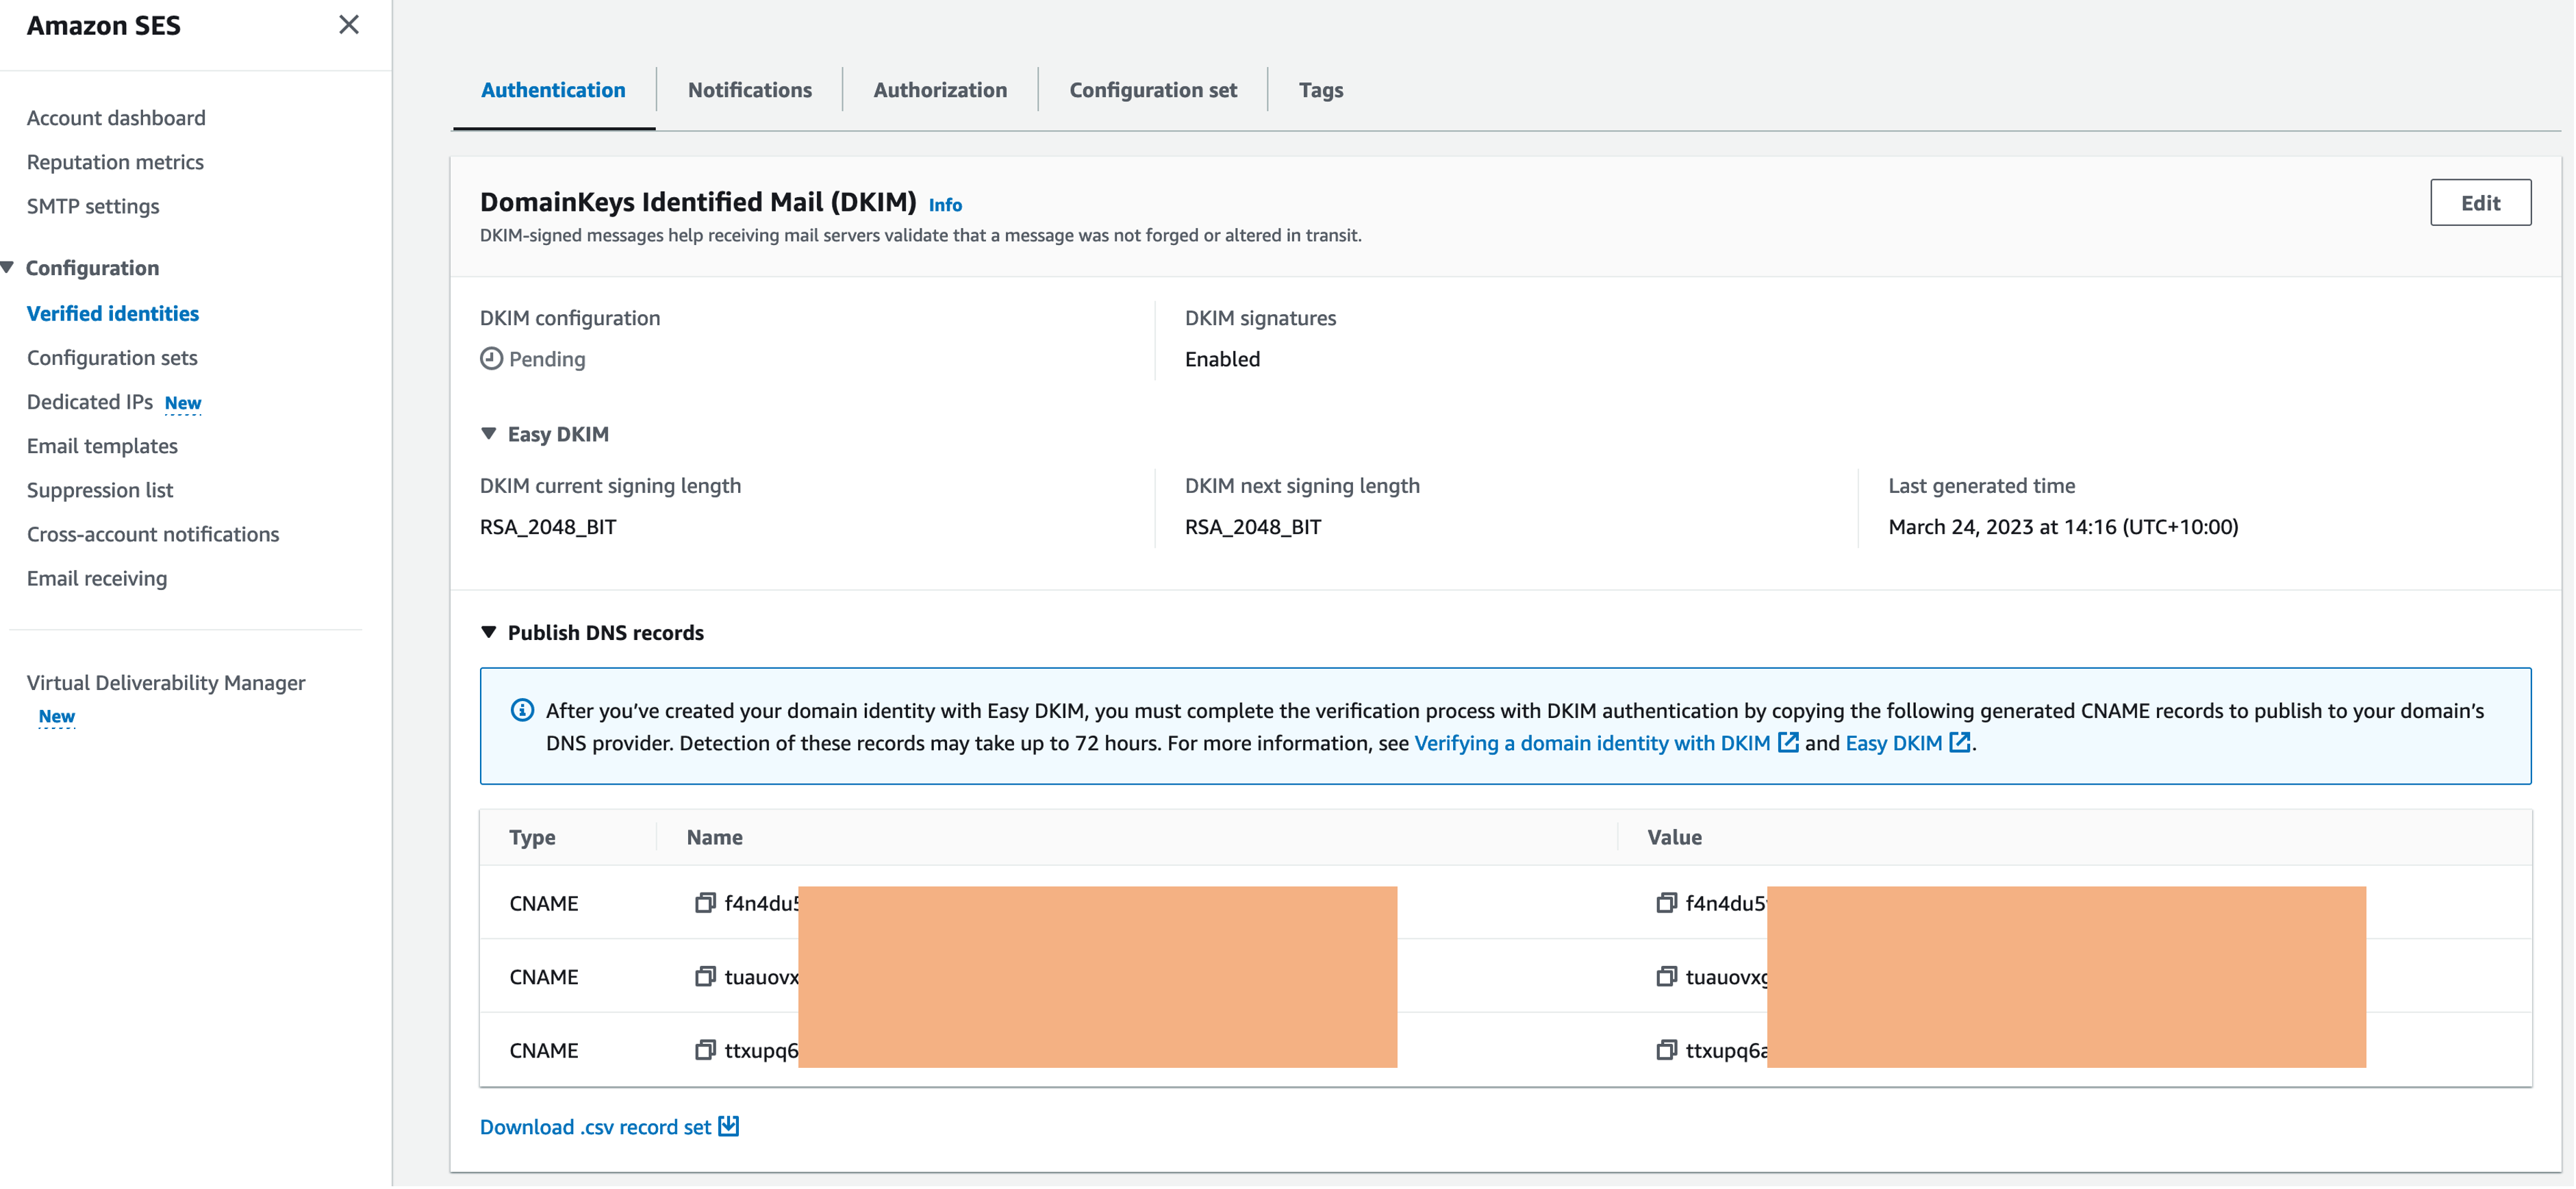2576x1189 pixels.
Task: Select the Last generated time value March 24, 2023
Action: tap(2063, 527)
